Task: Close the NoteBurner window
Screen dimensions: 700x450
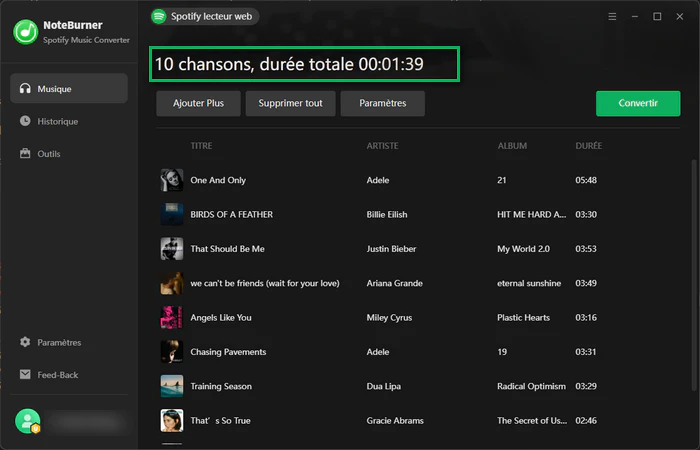Action: (x=679, y=17)
